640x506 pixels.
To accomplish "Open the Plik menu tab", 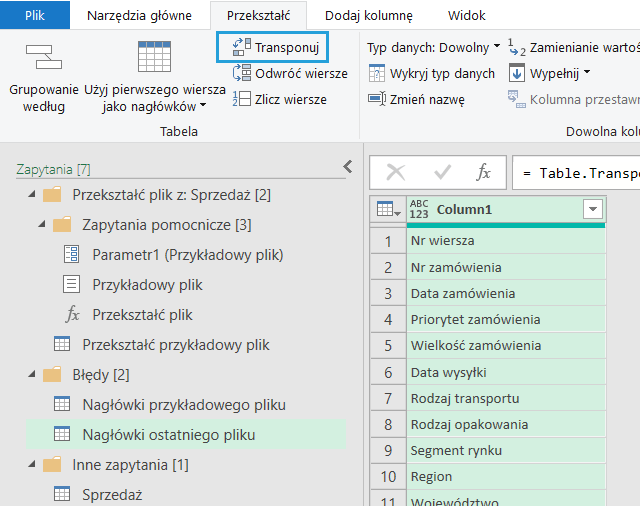I will [x=35, y=16].
